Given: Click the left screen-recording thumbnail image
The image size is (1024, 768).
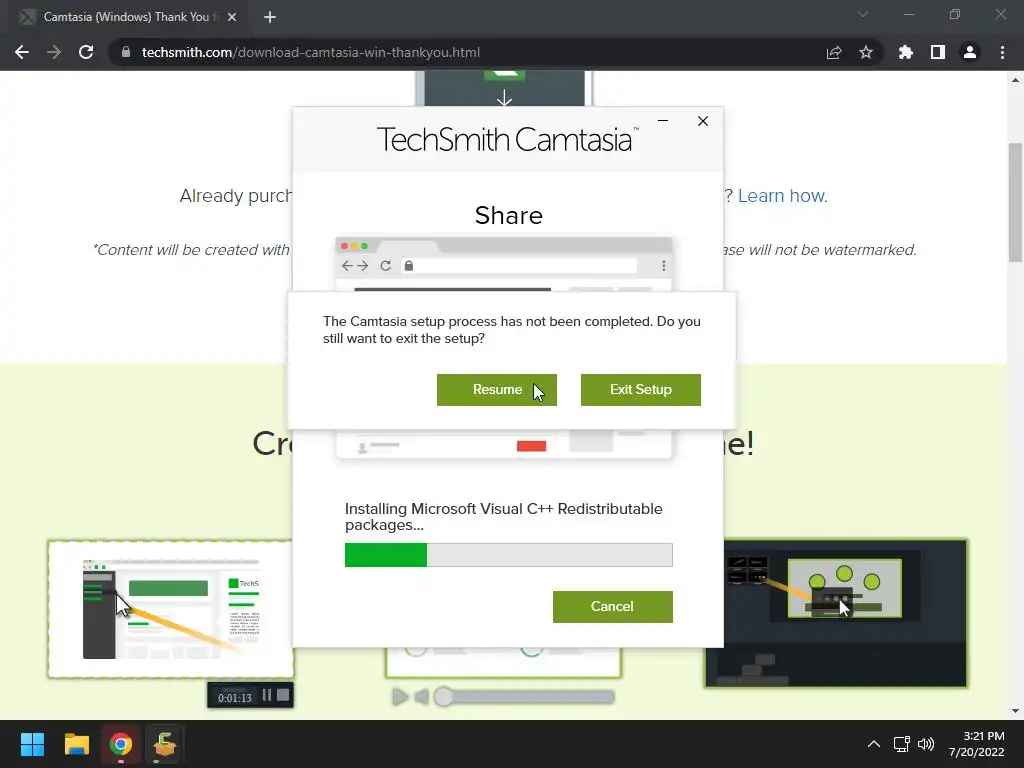Looking at the screenshot, I should click(170, 609).
